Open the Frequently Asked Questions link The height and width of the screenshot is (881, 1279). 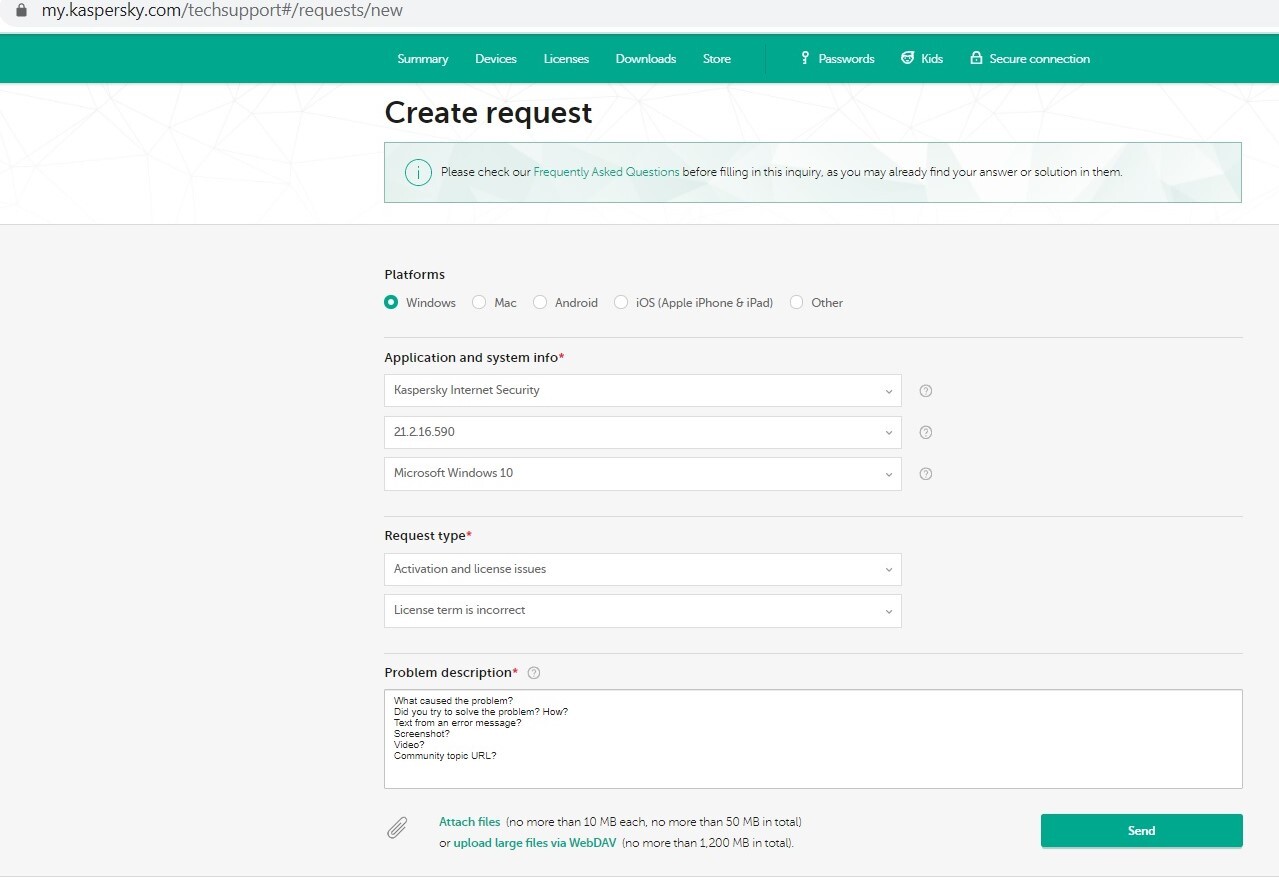pos(606,172)
